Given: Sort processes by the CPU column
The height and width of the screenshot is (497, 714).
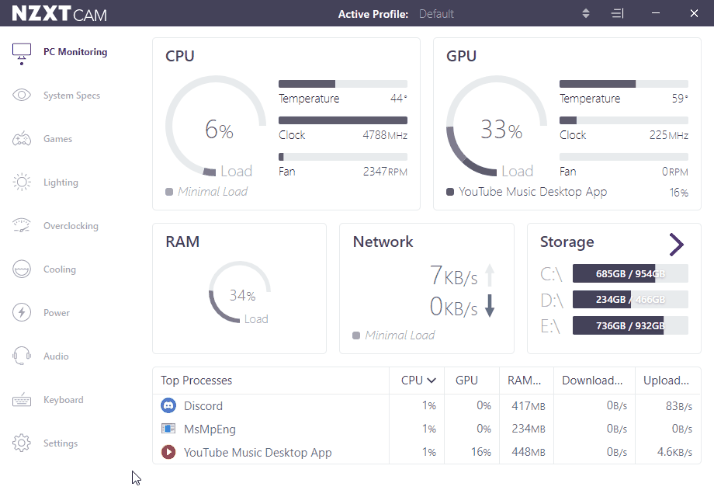Looking at the screenshot, I should 418,380.
